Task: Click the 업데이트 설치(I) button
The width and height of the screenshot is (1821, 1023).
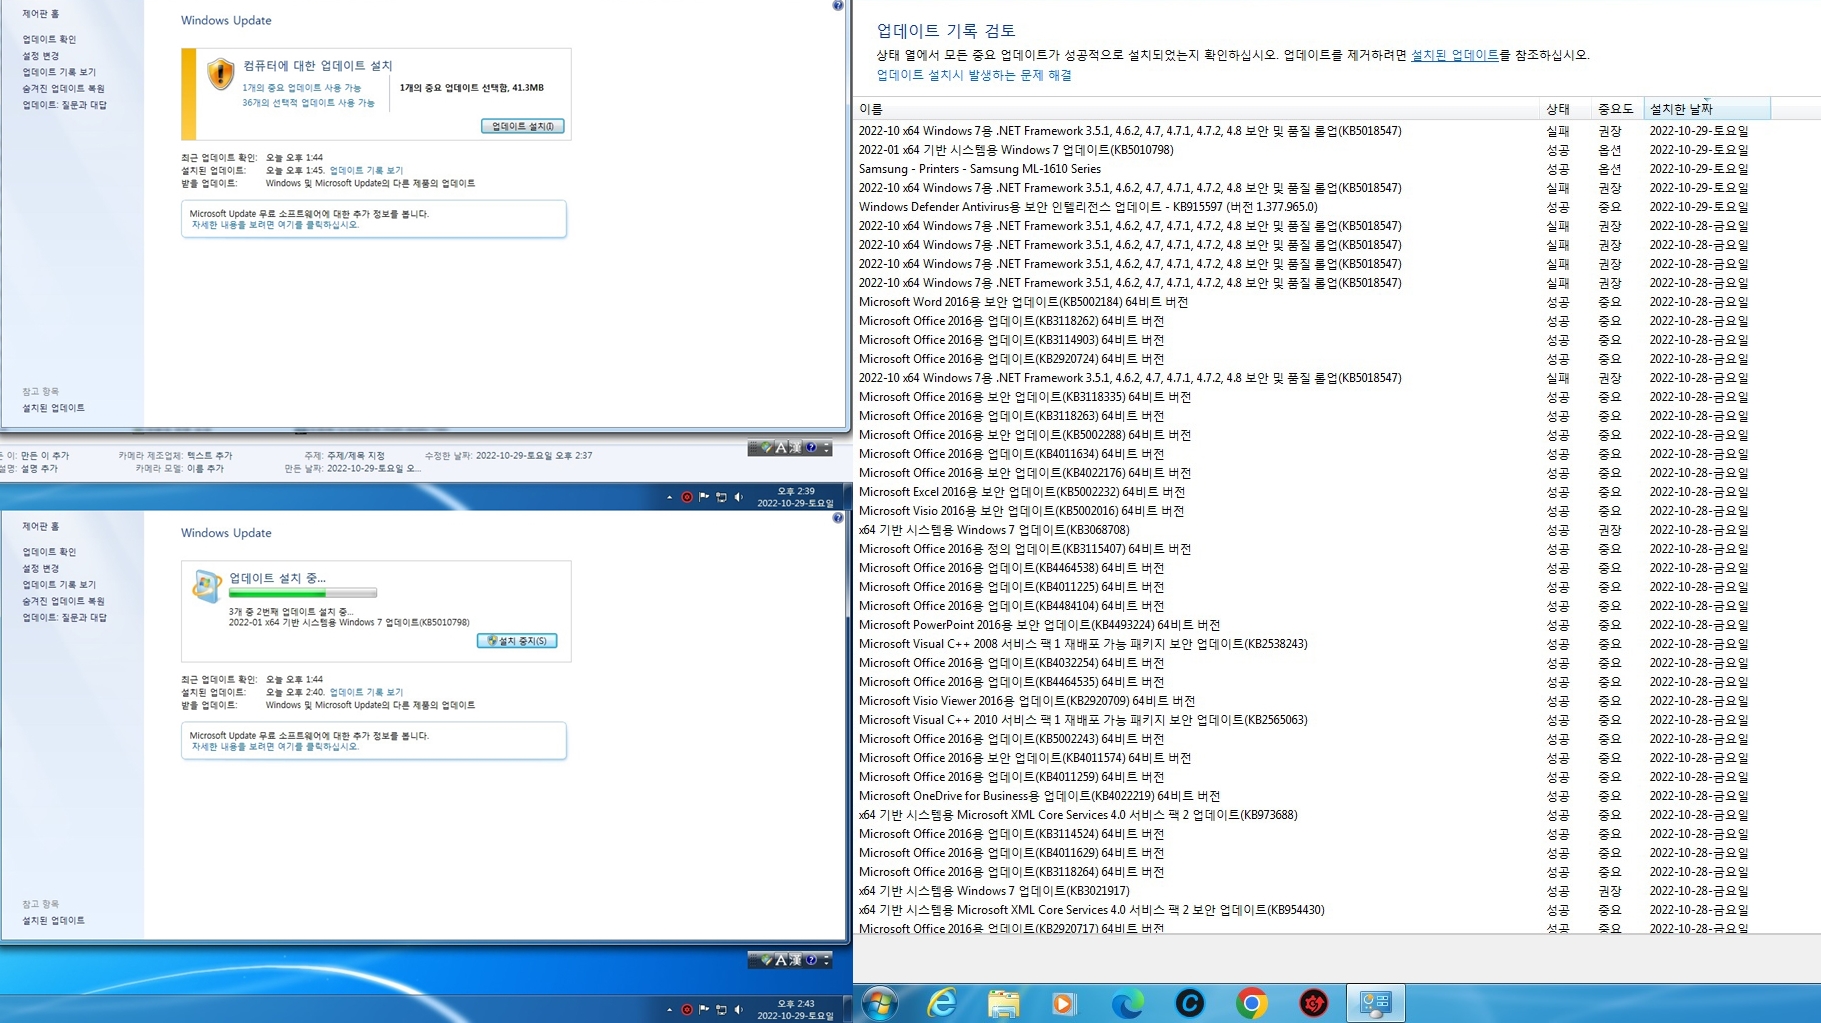Action: click(522, 126)
